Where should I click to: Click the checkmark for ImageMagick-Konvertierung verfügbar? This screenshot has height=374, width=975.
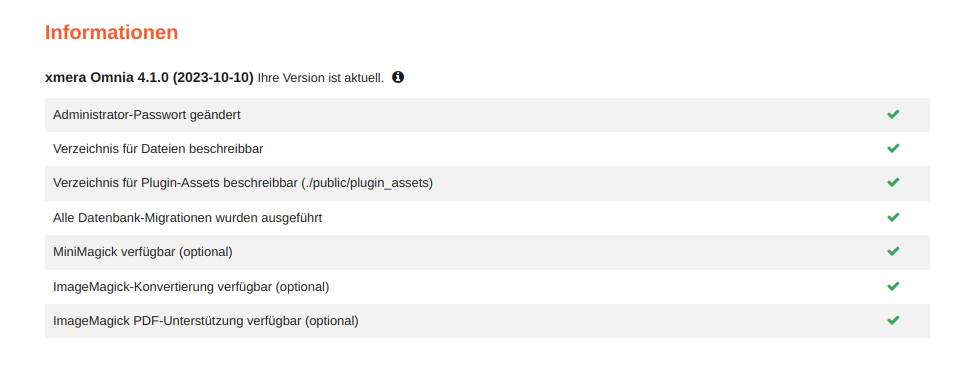click(x=893, y=286)
